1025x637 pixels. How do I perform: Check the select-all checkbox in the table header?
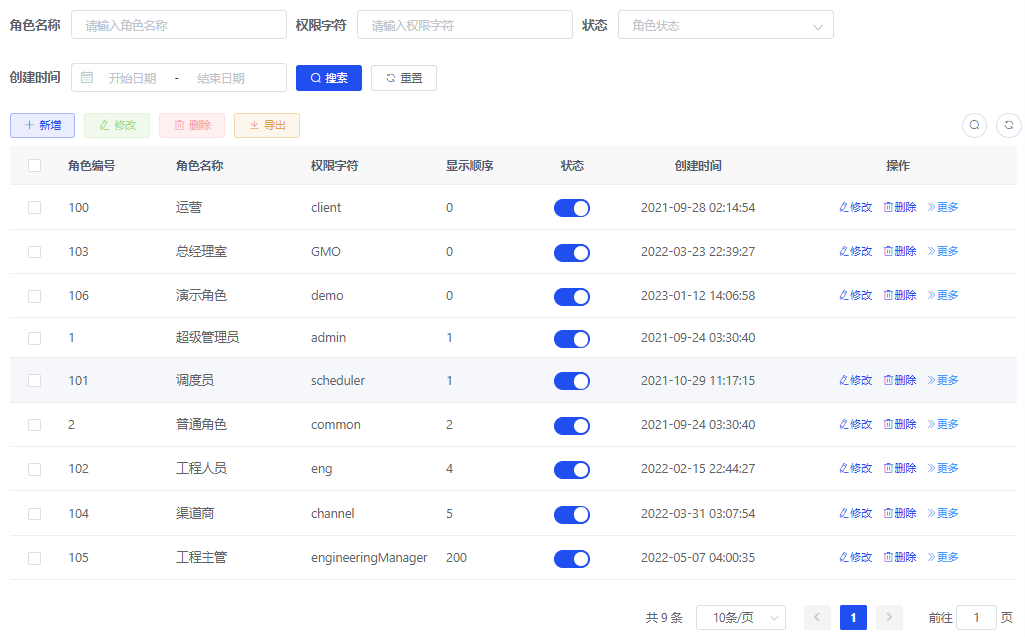tap(35, 166)
